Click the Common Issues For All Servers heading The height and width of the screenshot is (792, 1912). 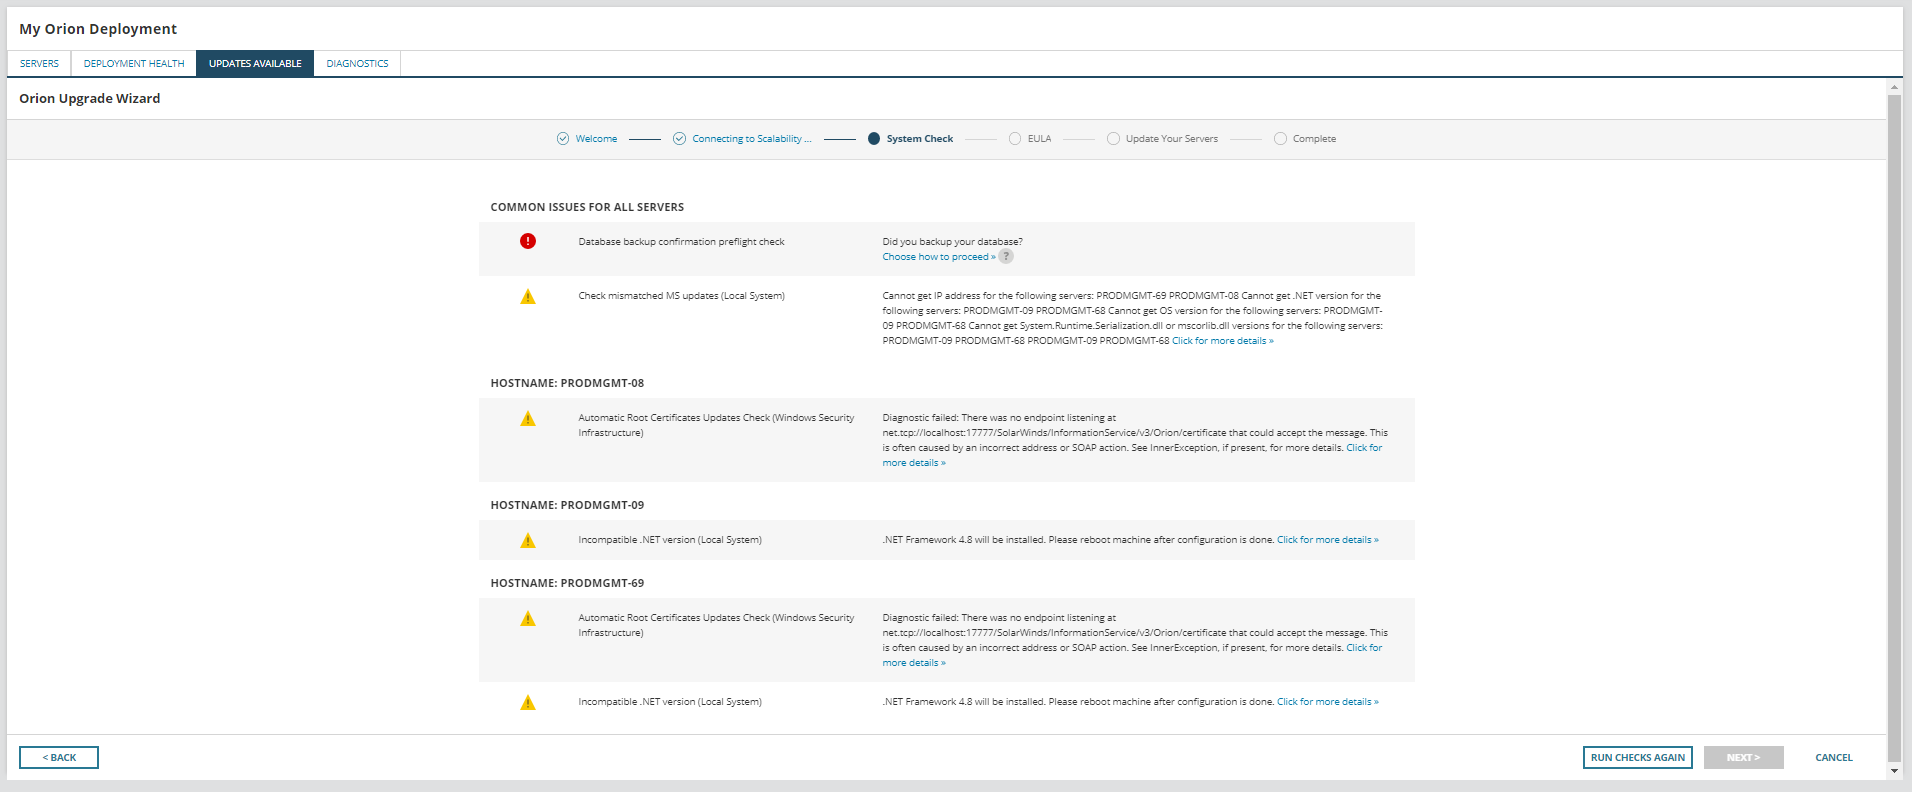click(x=587, y=207)
